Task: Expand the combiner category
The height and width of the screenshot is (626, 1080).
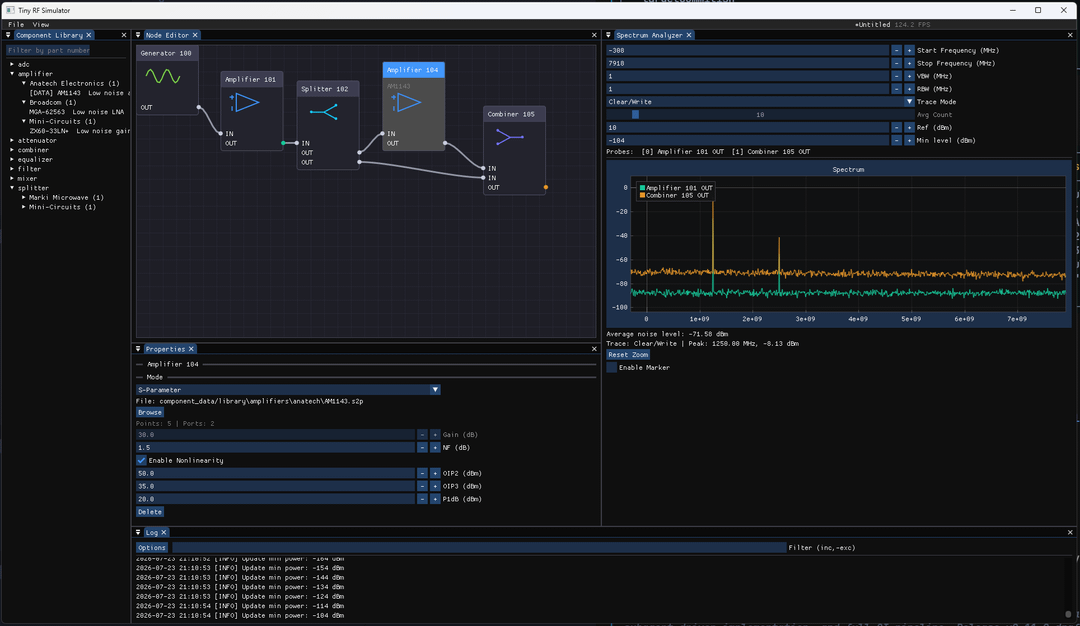Action: click(12, 150)
